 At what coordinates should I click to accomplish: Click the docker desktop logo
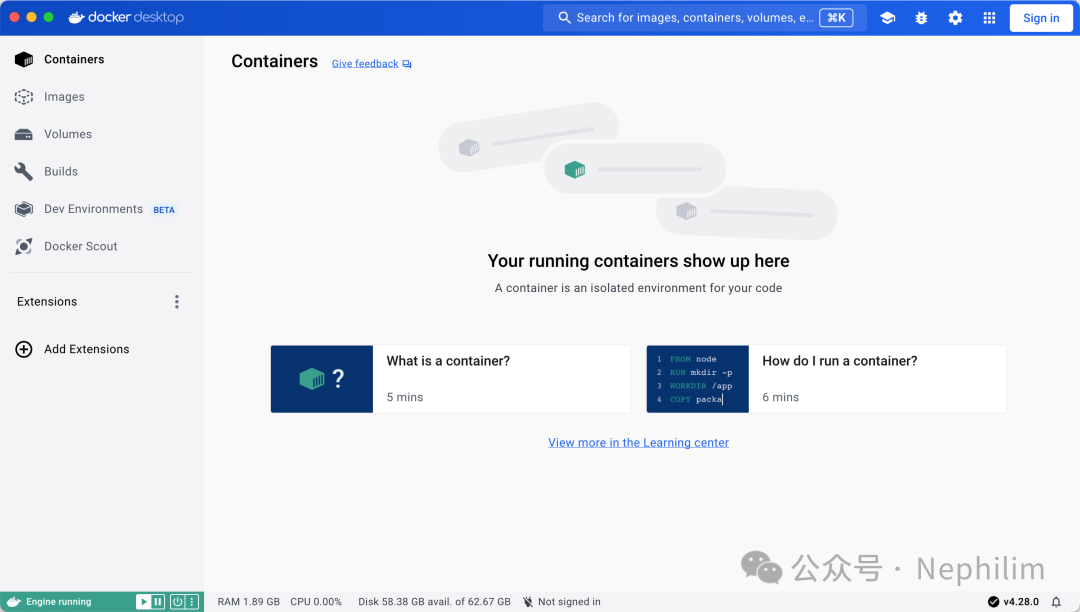pos(126,17)
